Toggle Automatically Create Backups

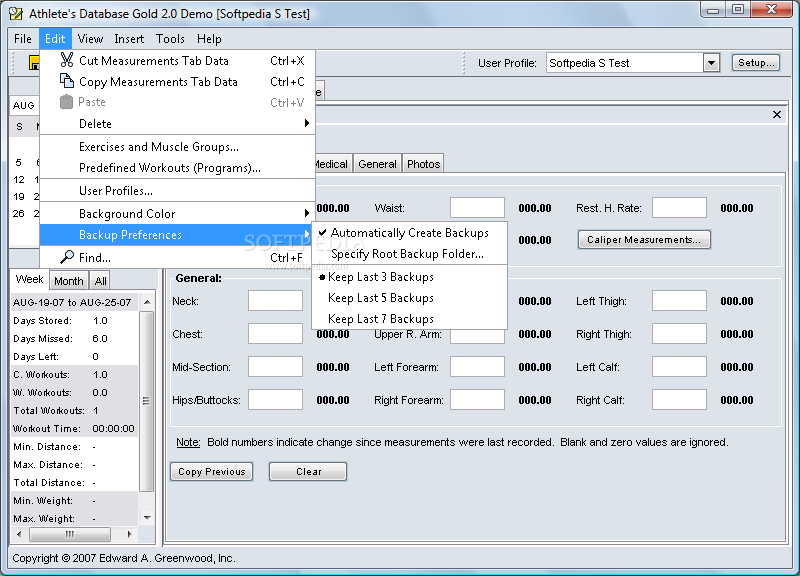[409, 233]
